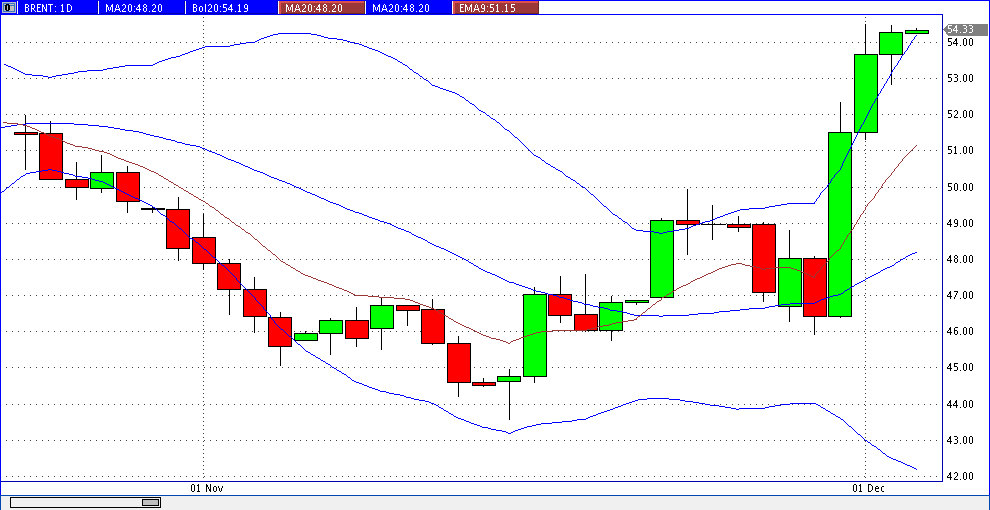
Task: Click the 42.00 price axis label
Action: coord(960,477)
